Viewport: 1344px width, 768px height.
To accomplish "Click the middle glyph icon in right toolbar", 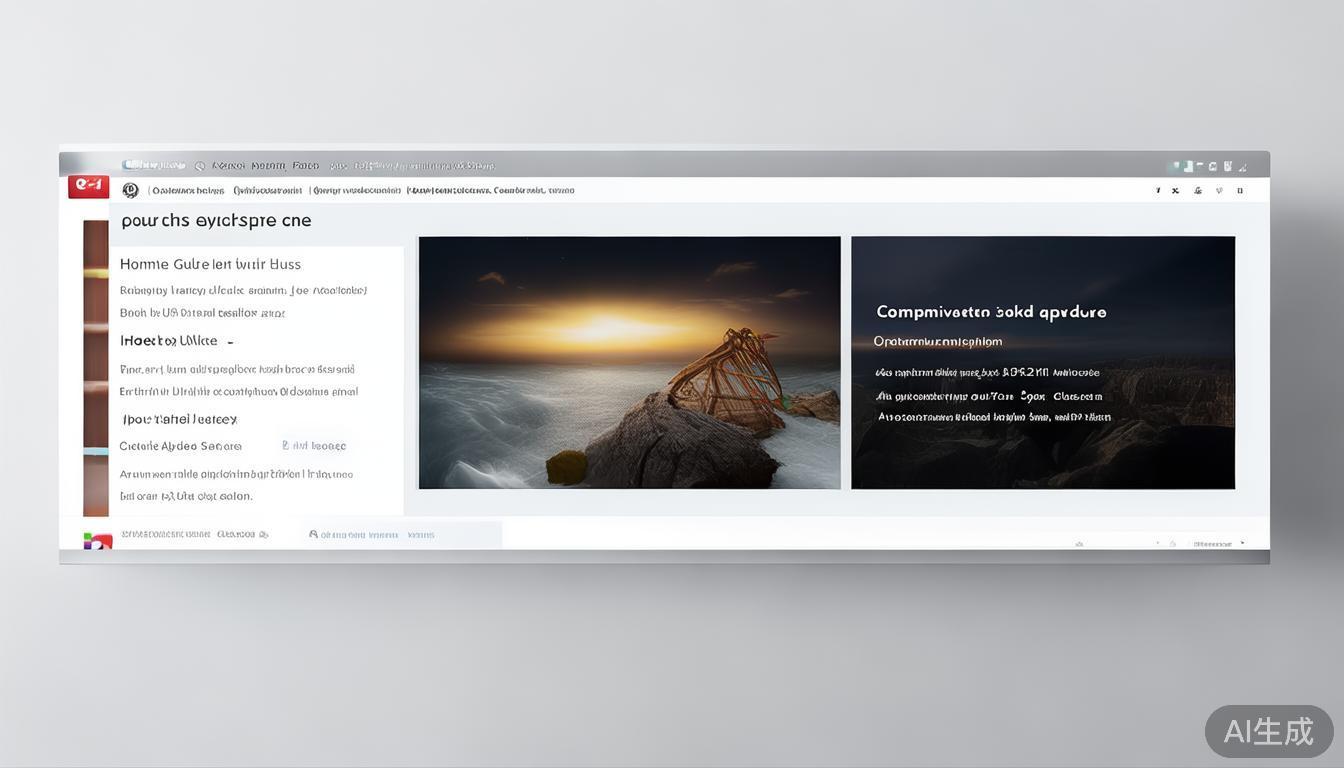I will coord(1197,190).
